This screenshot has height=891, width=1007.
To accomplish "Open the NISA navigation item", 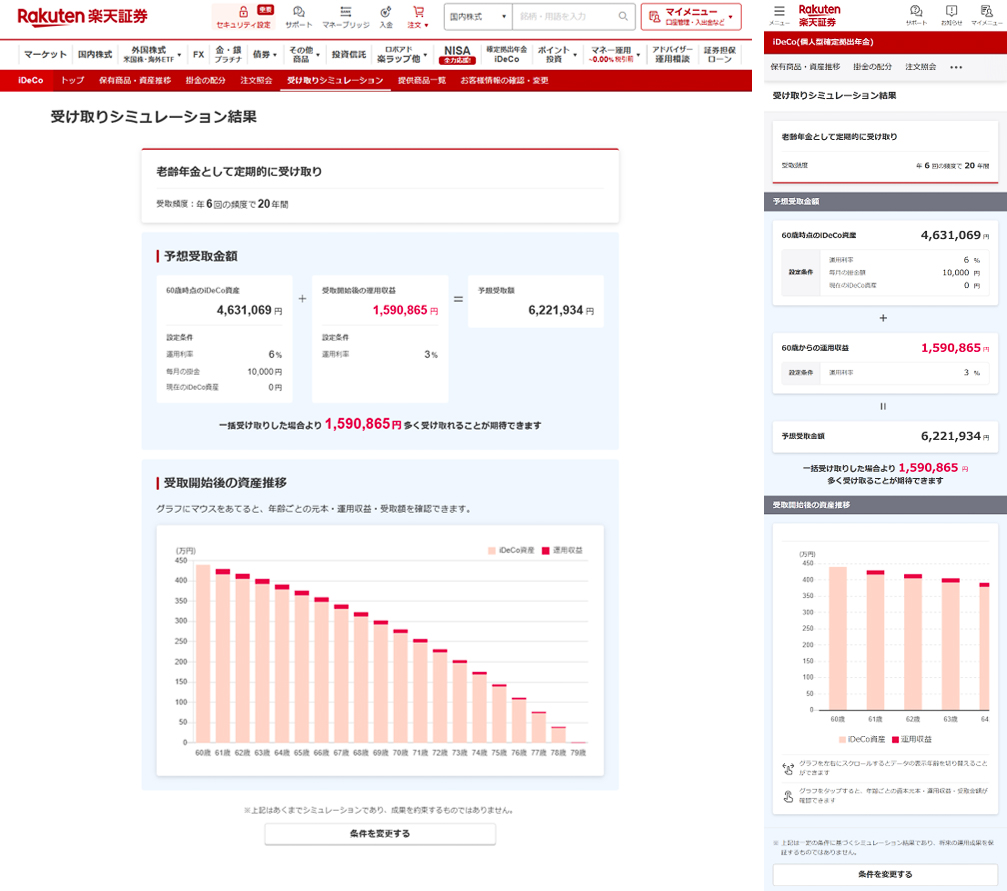I will click(x=457, y=55).
